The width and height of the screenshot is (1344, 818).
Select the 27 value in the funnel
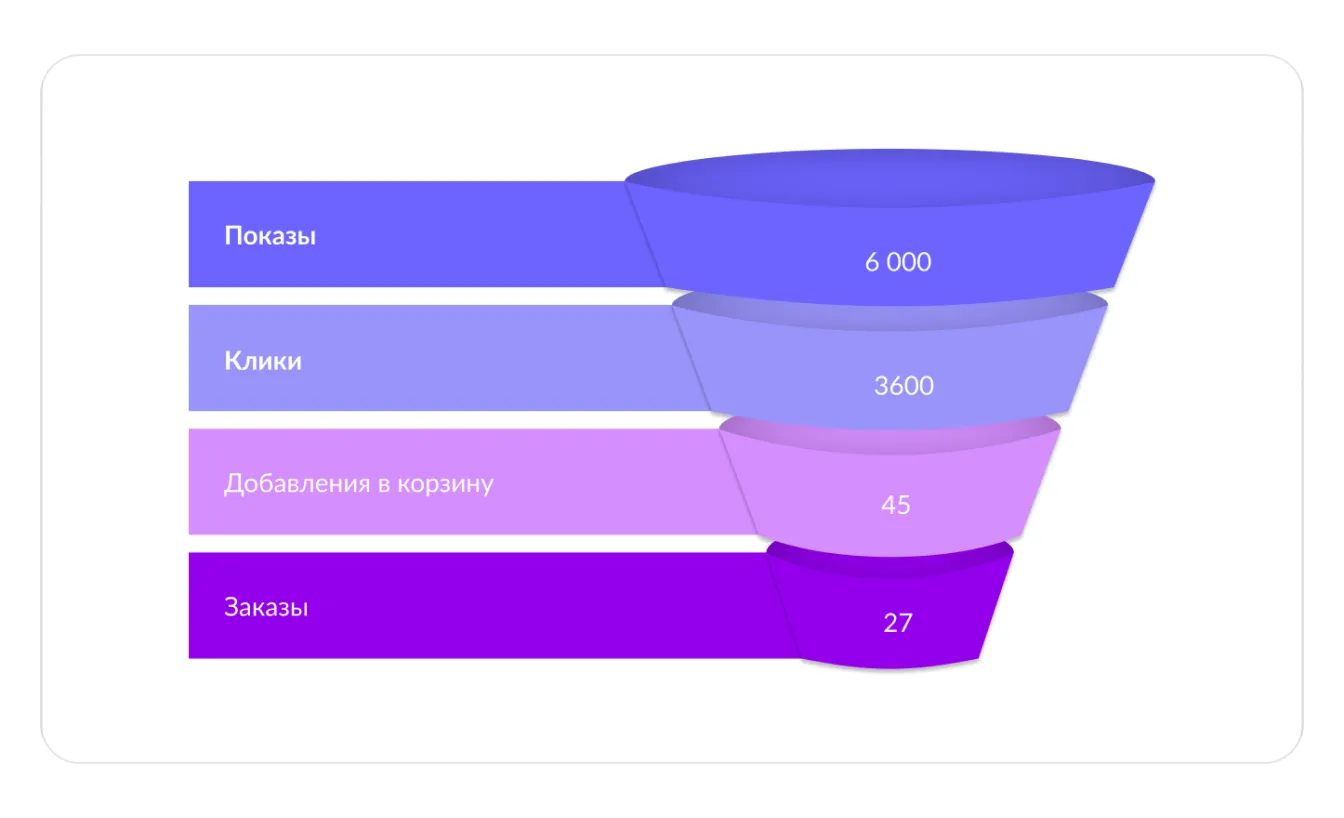[x=898, y=622]
